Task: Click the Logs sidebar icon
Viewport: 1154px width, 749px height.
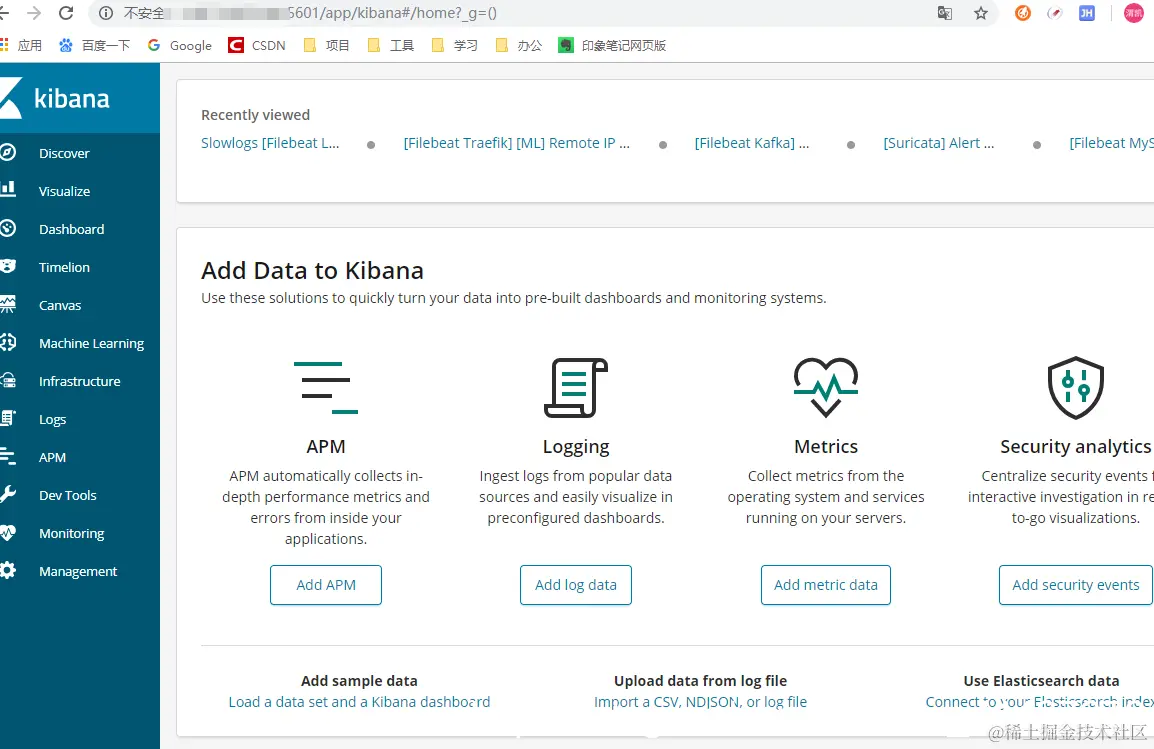Action: (7, 419)
